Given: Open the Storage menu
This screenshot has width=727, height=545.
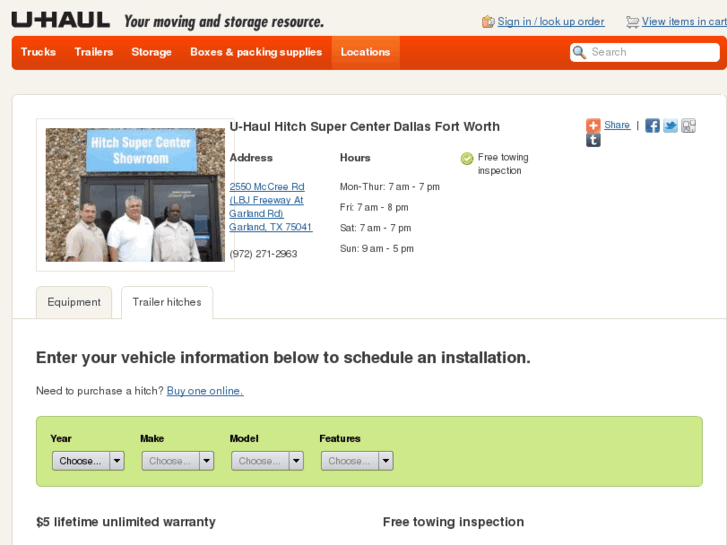Looking at the screenshot, I should (x=152, y=52).
